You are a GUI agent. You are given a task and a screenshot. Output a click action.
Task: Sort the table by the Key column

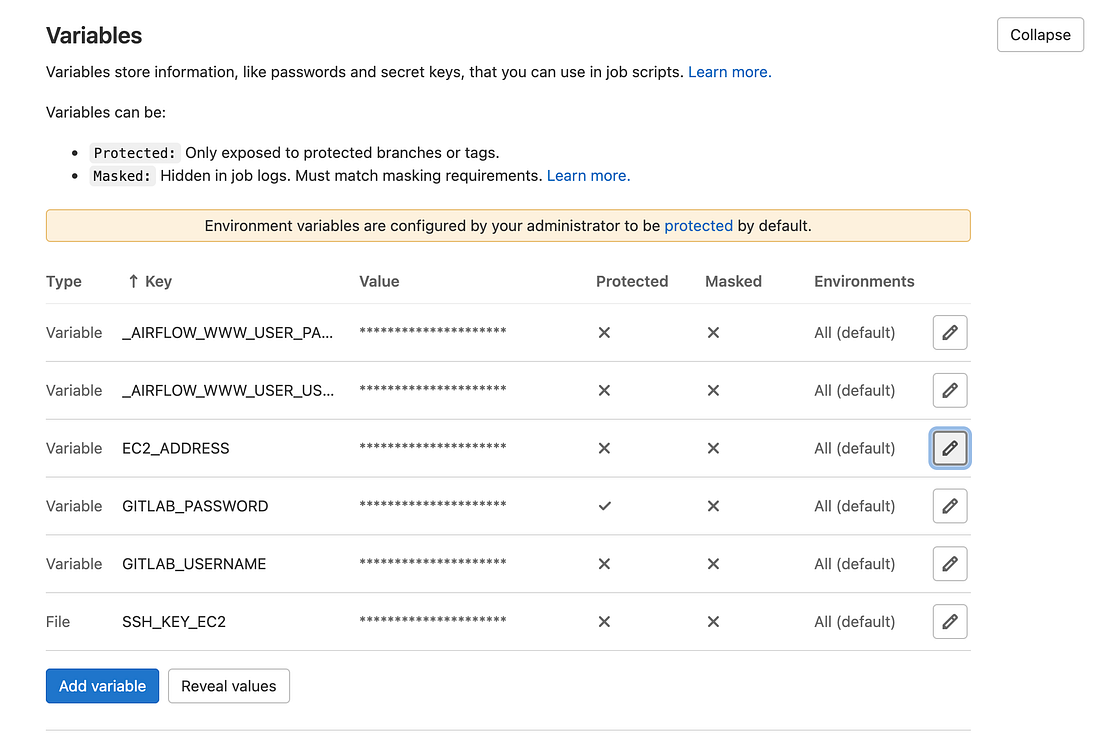(150, 281)
